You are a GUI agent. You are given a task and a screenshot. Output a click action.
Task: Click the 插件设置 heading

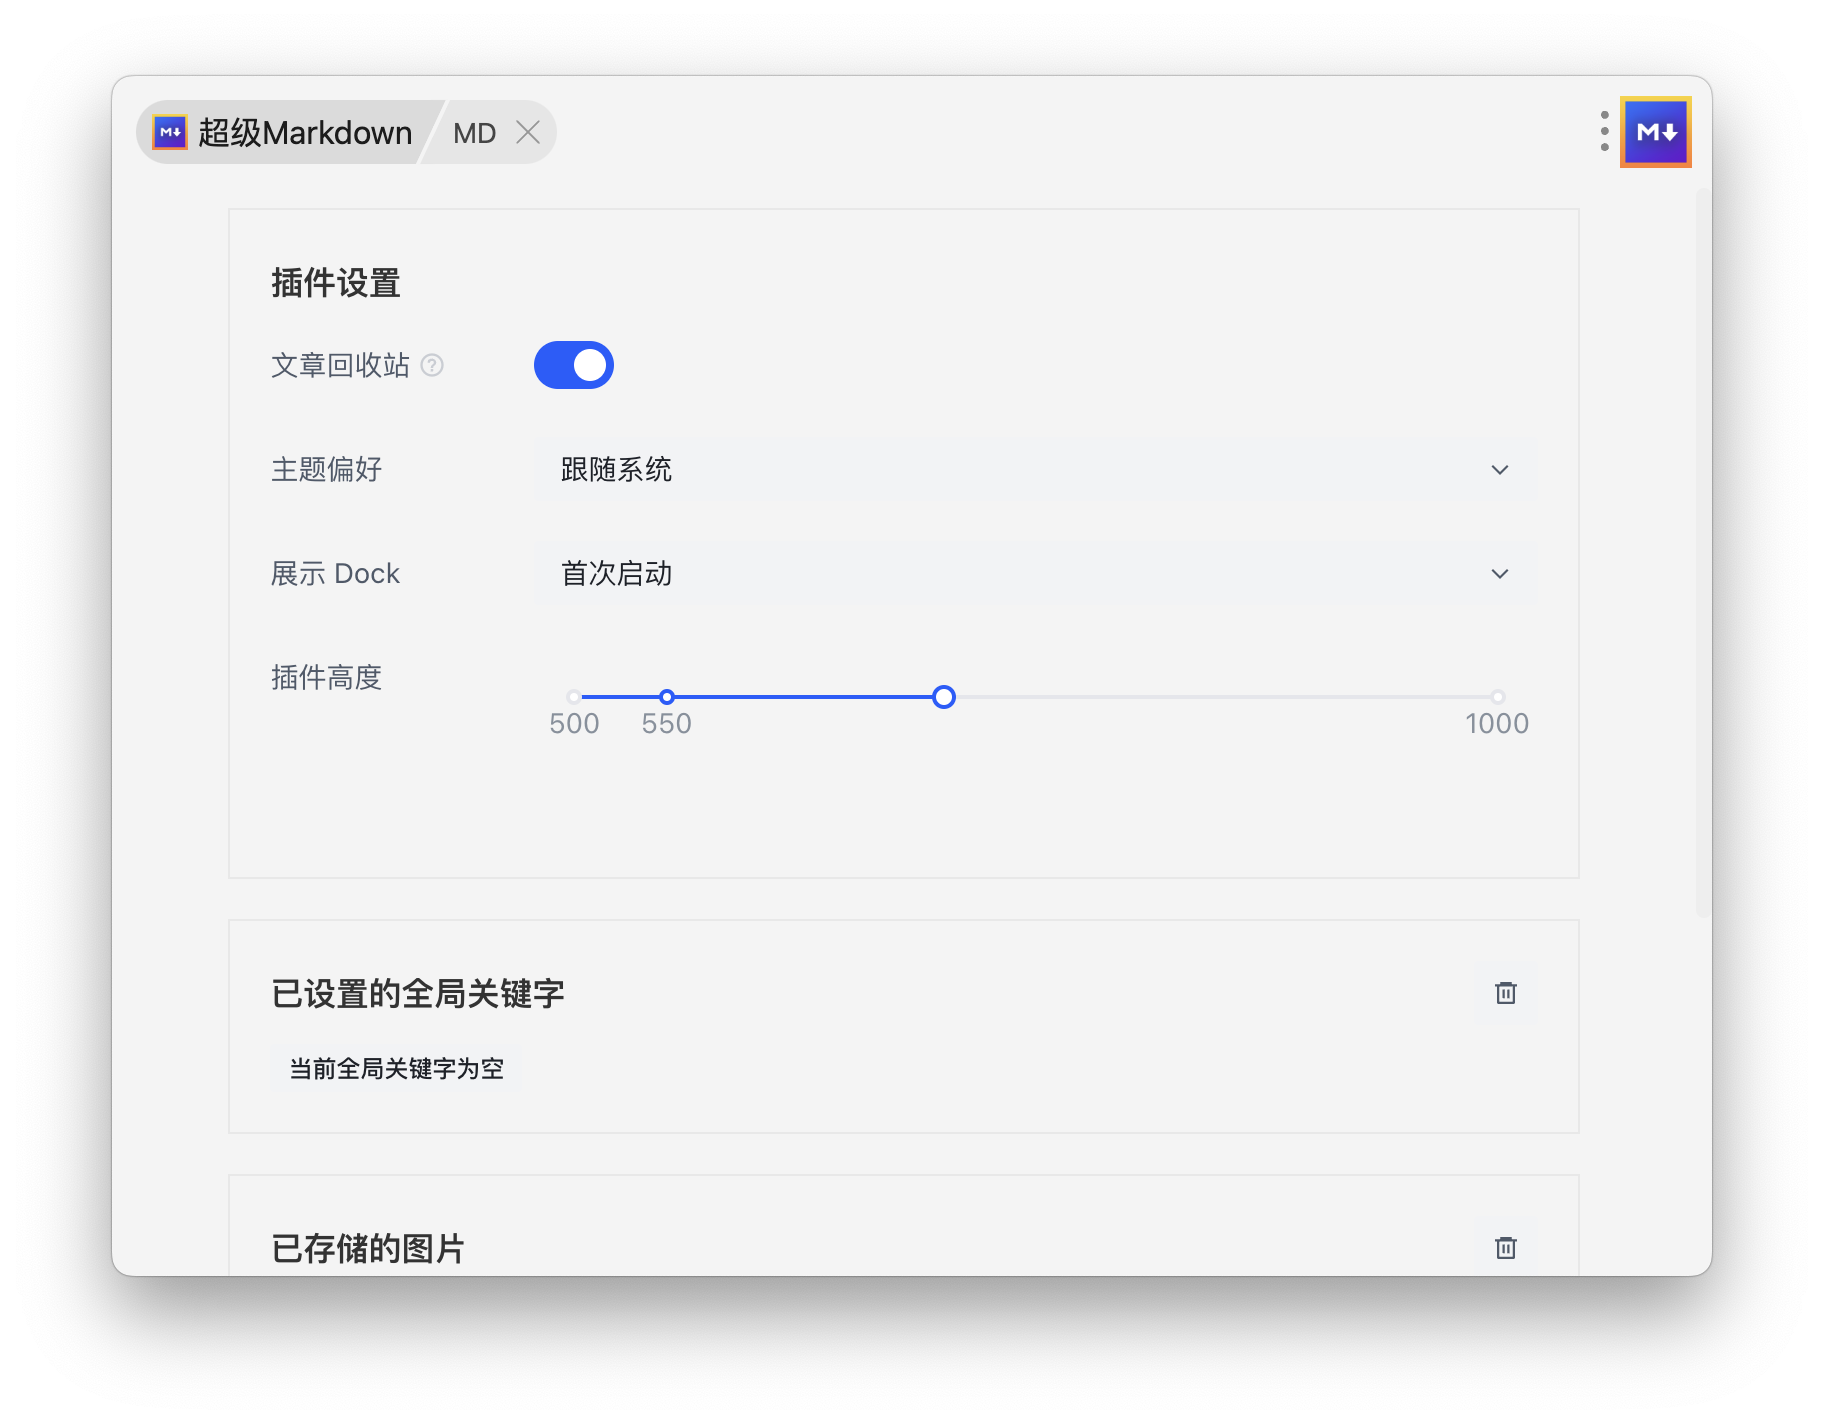point(336,283)
